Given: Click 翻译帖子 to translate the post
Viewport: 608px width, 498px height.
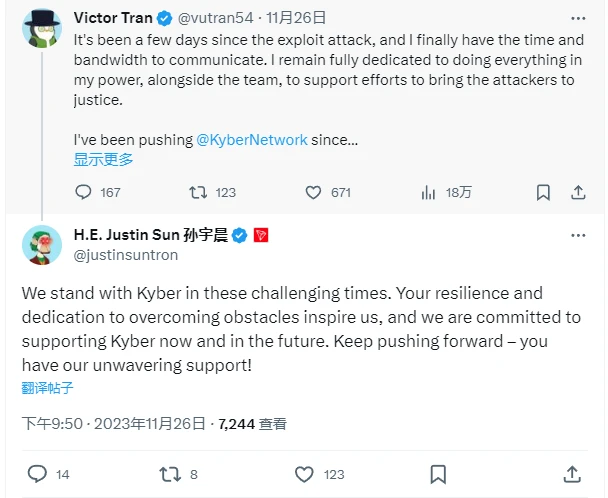Looking at the screenshot, I should pos(47,387).
